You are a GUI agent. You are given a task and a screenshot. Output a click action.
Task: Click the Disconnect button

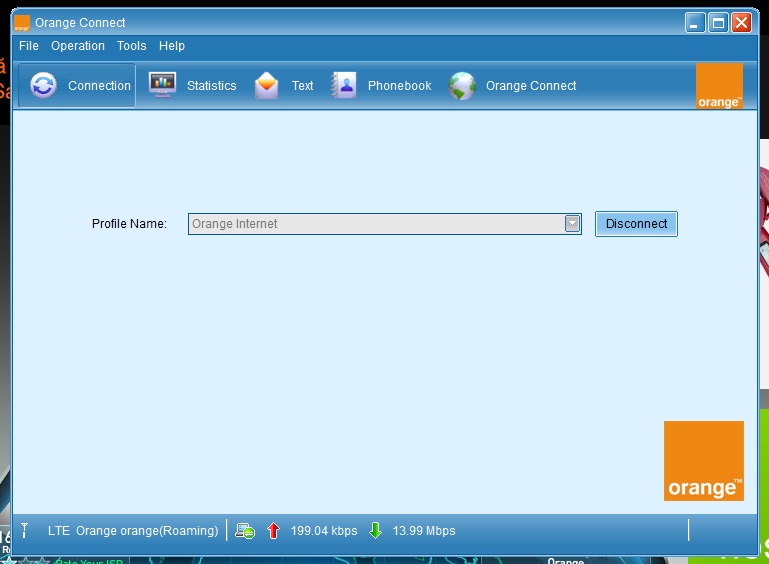636,224
